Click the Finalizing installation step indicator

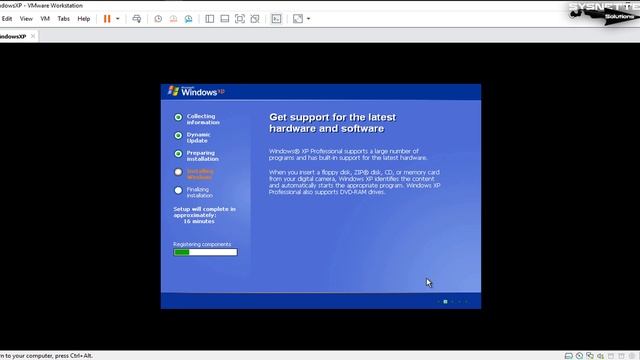[x=178, y=190]
